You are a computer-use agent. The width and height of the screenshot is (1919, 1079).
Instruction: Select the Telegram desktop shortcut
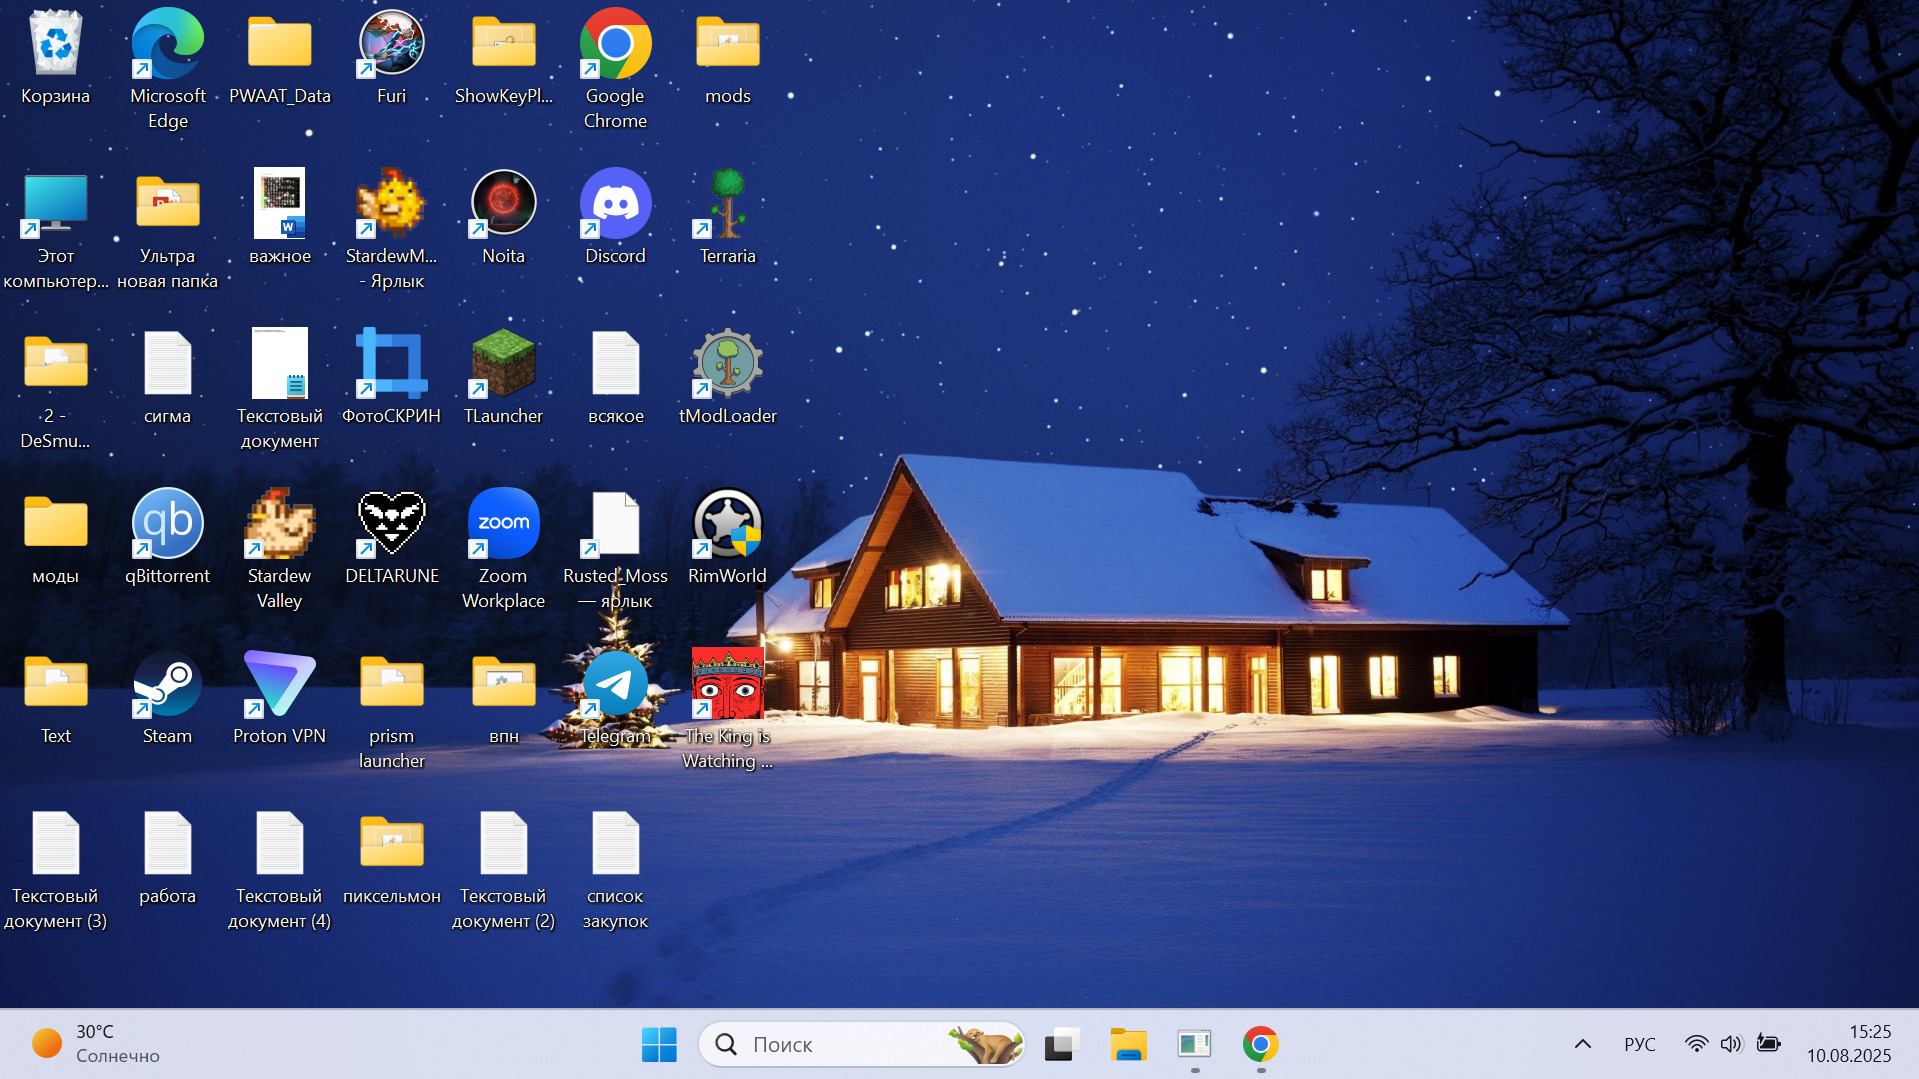click(x=615, y=685)
